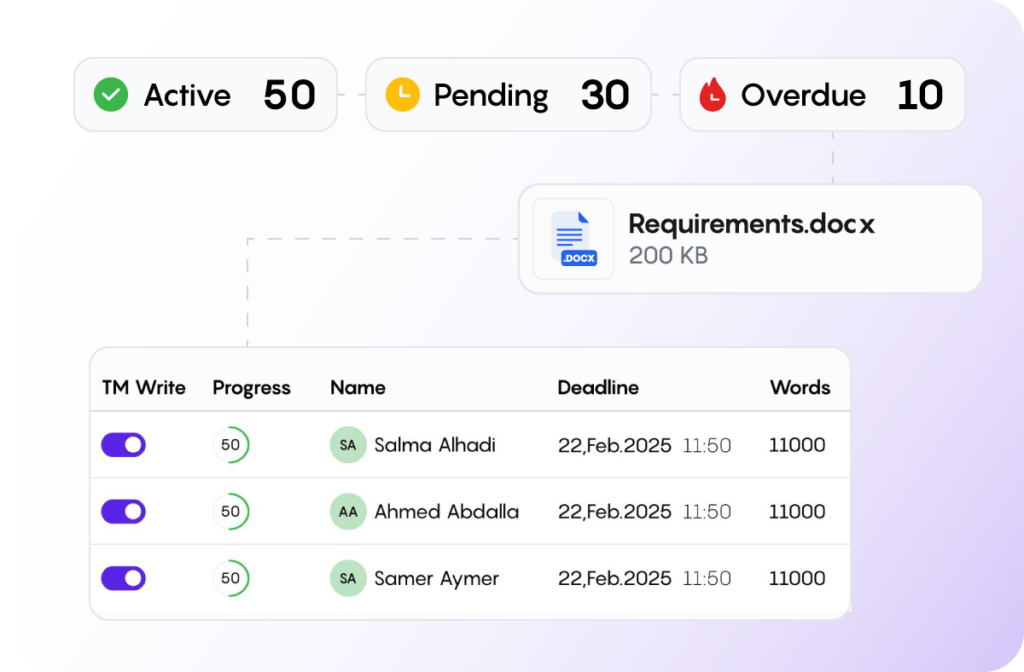Sort by the Deadline column header
This screenshot has width=1024, height=672.
click(x=598, y=388)
